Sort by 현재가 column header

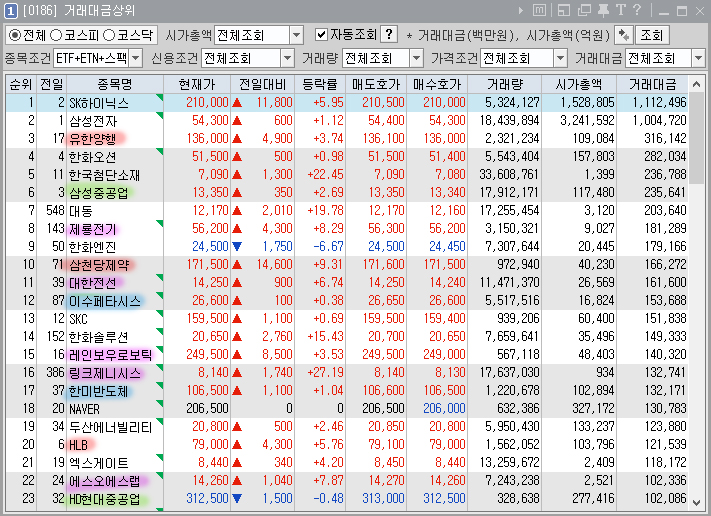pyautogui.click(x=197, y=84)
